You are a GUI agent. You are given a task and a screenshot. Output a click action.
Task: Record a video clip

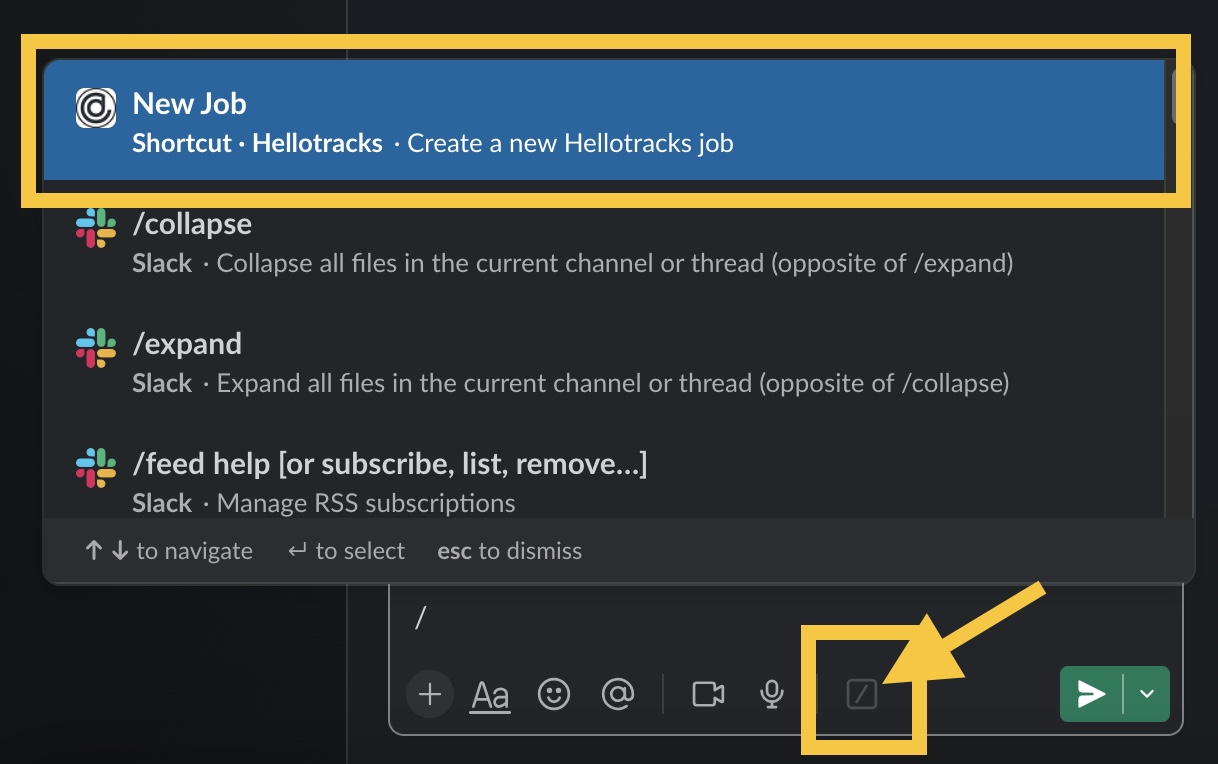(x=708, y=694)
